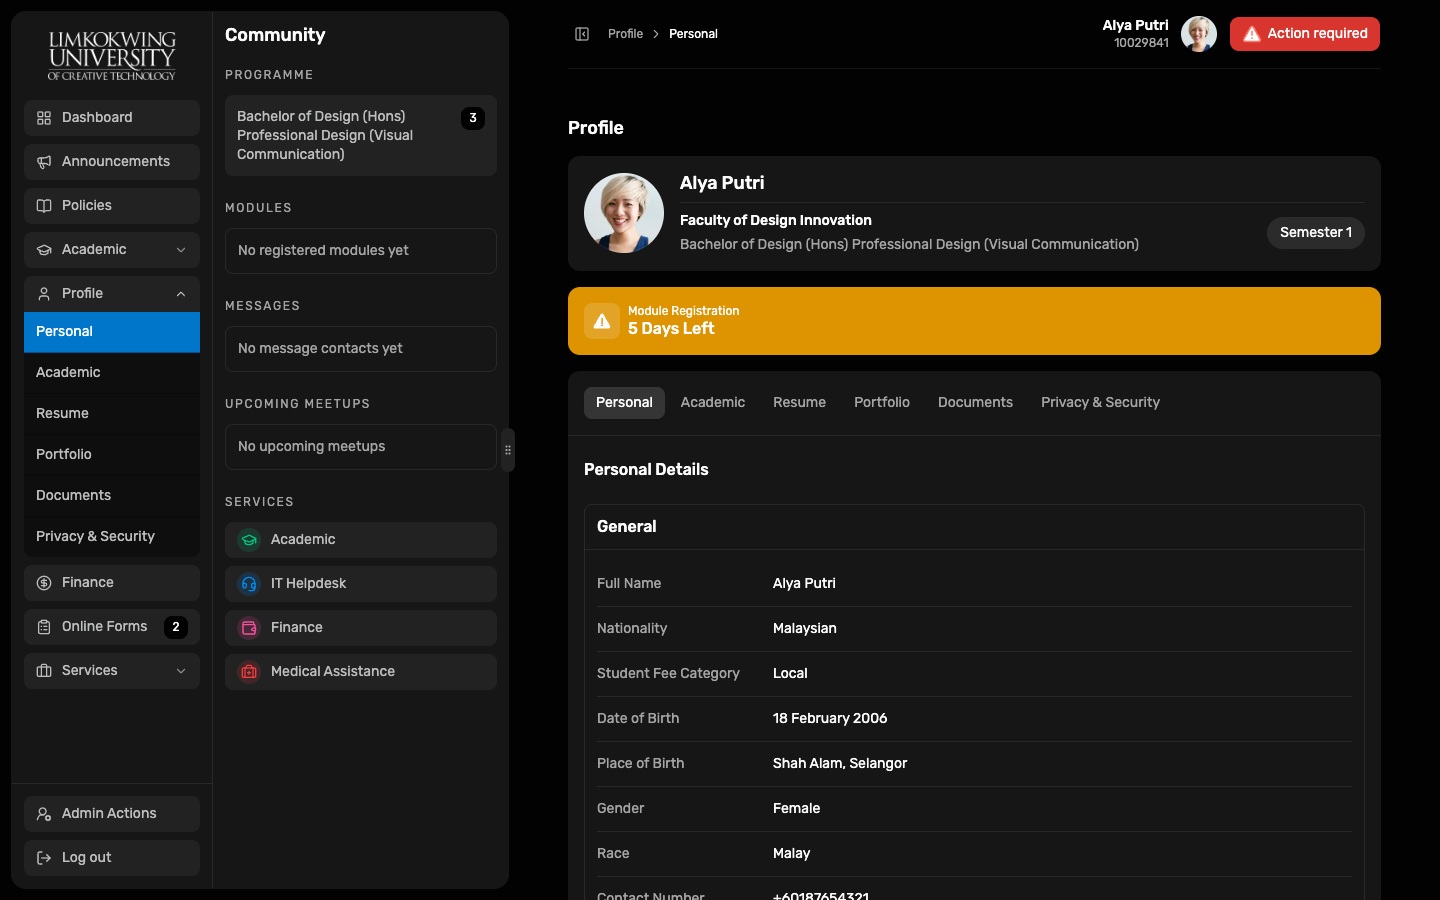Select Resume in Profile submenu
Screen dimensions: 1440x900
(112, 414)
